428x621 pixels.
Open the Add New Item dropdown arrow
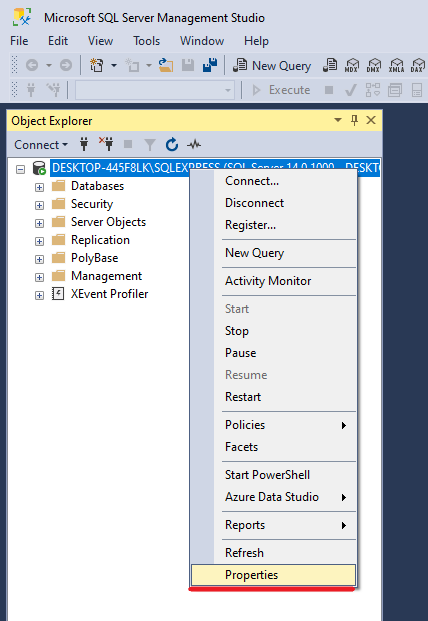tap(149, 65)
